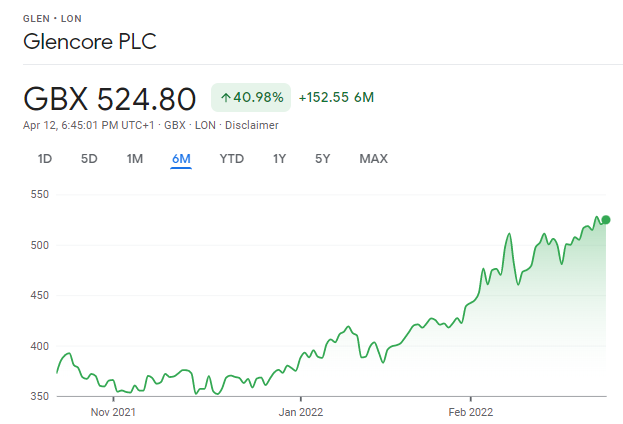Select the 1D time range tab
Screen dimensions: 623x424
click(x=44, y=159)
